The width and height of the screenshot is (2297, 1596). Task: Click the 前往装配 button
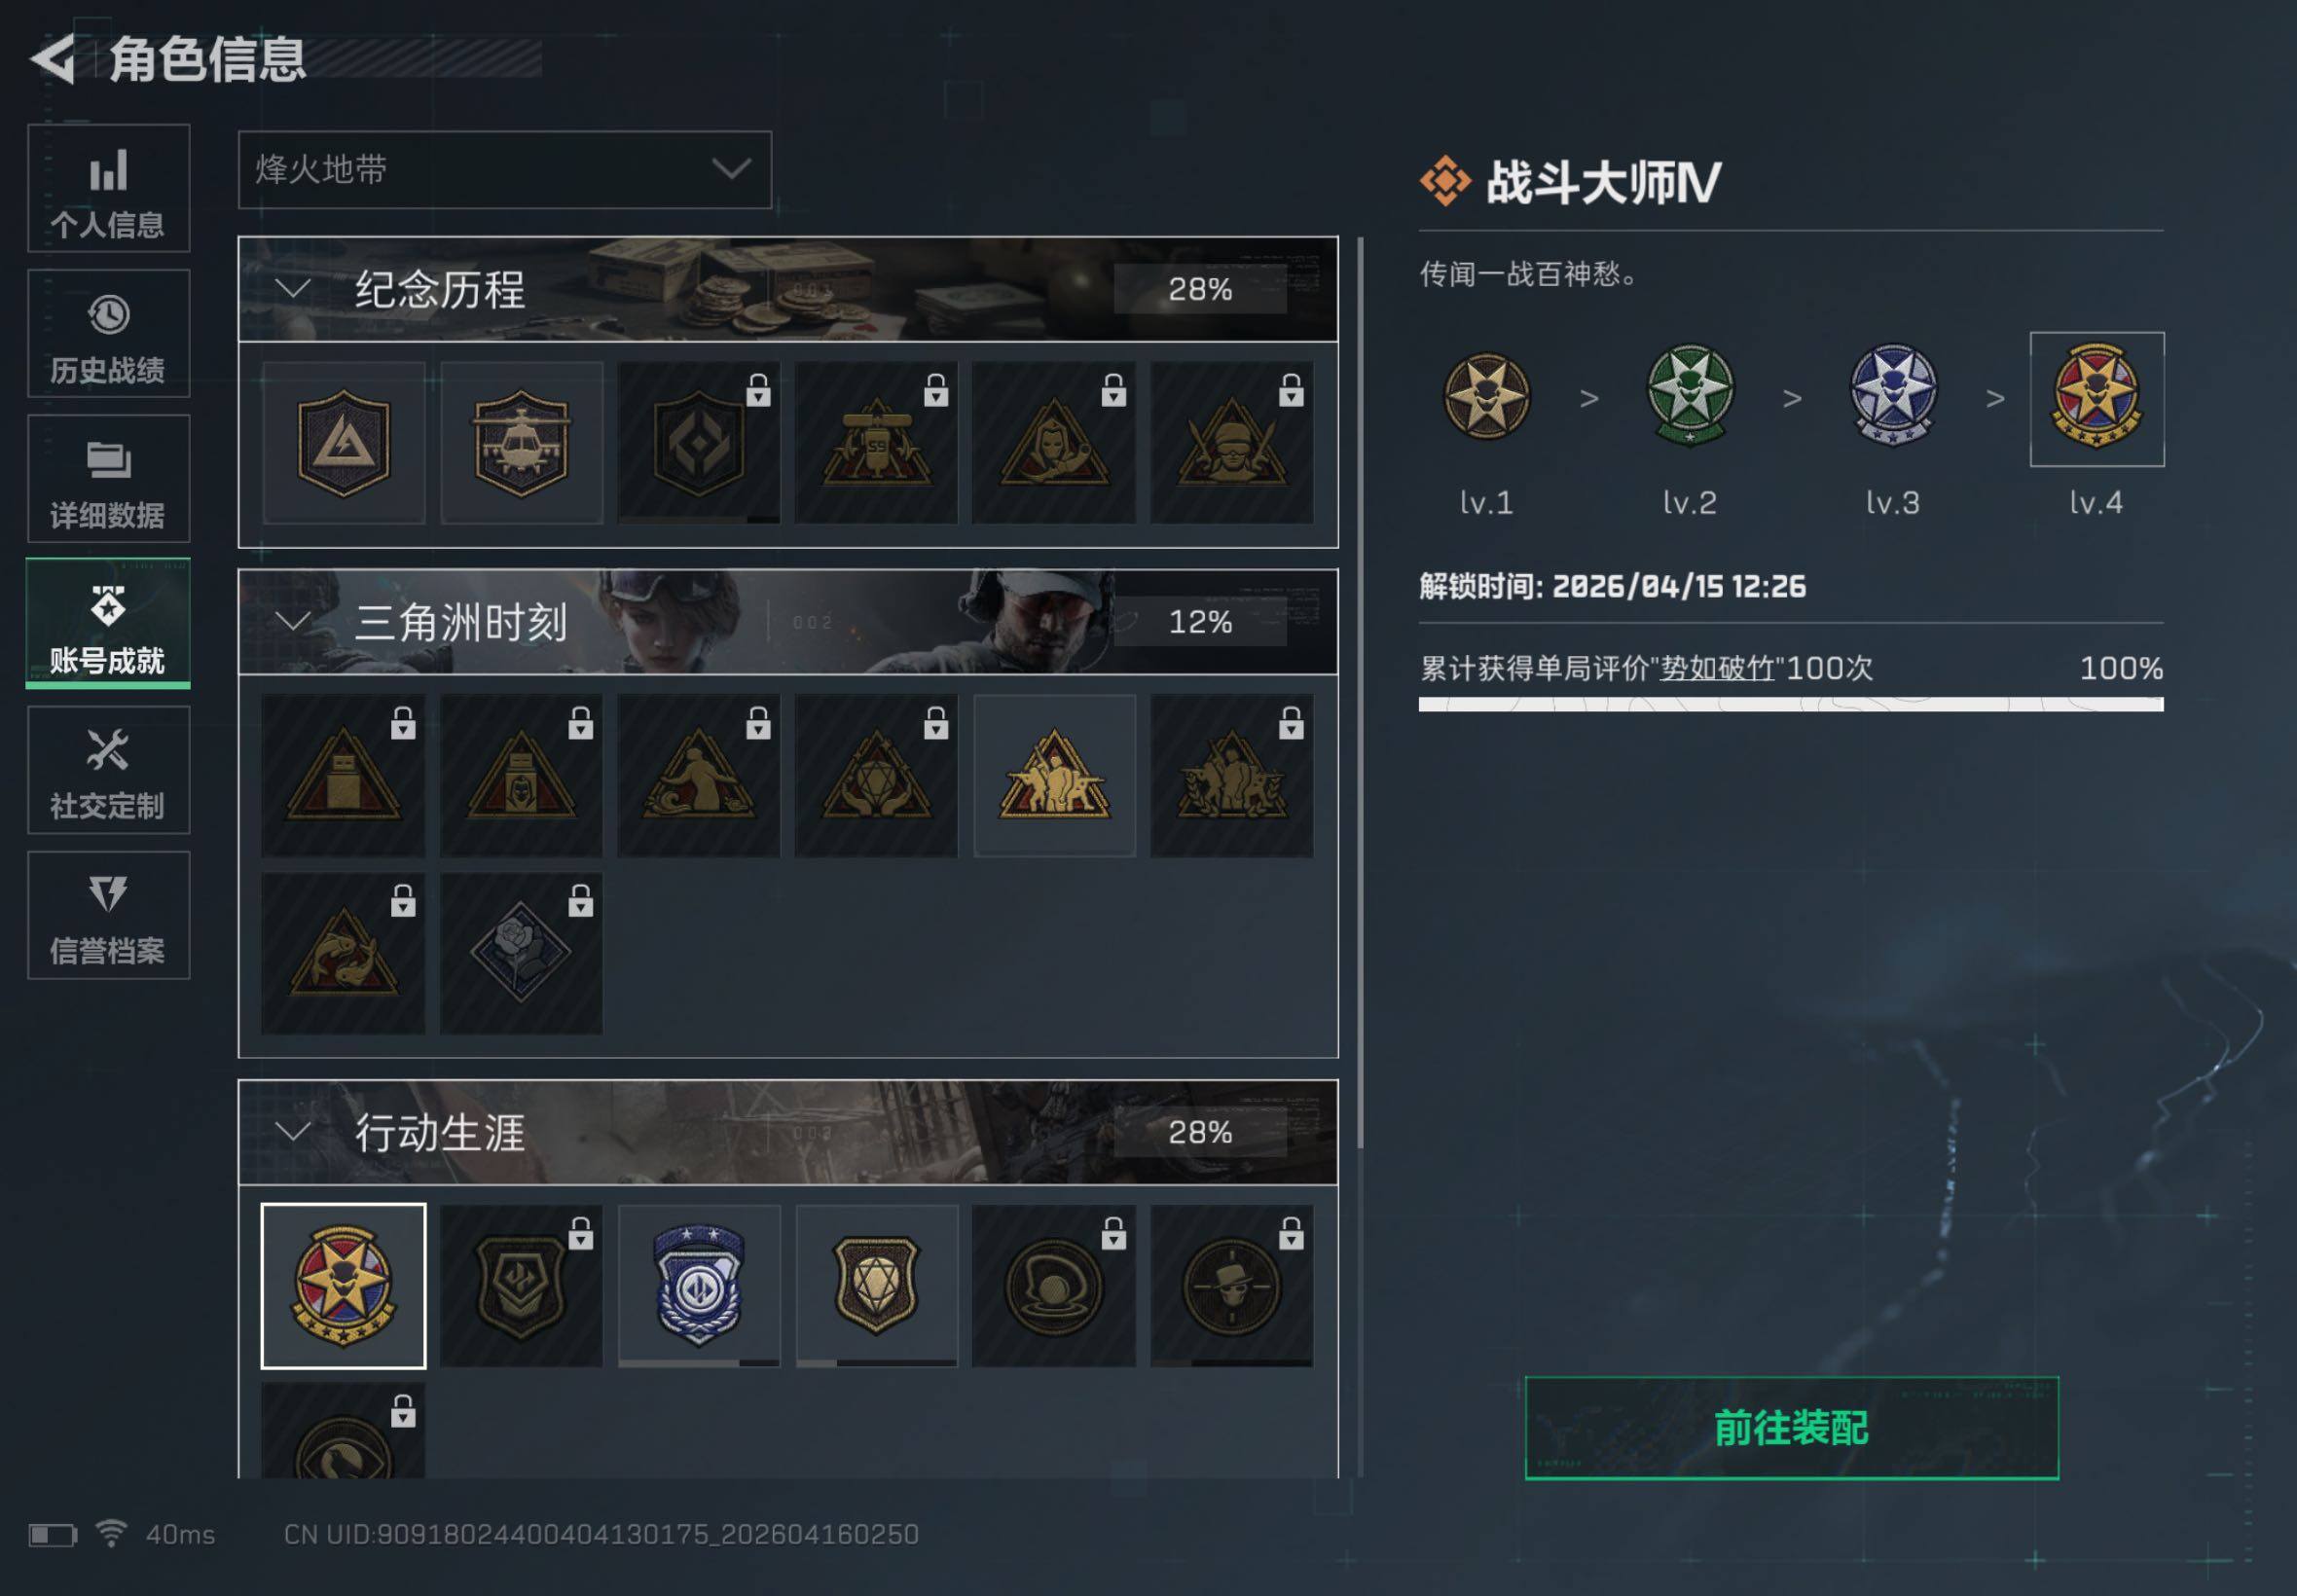coord(1791,1428)
